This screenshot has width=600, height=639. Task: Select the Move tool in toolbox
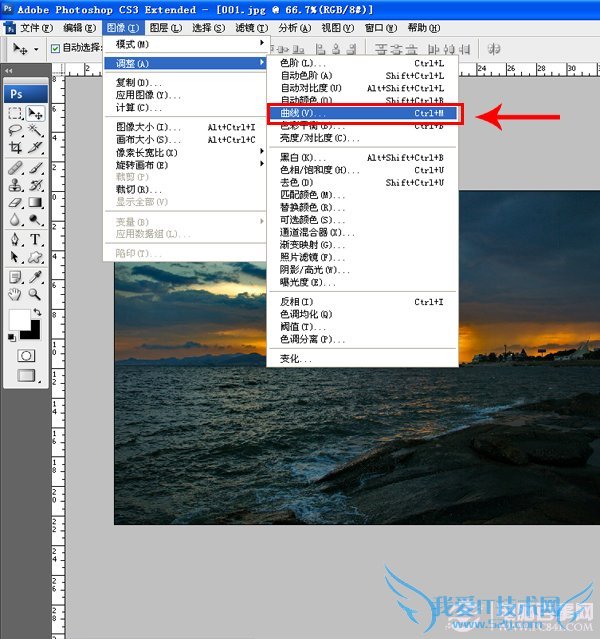[35, 114]
